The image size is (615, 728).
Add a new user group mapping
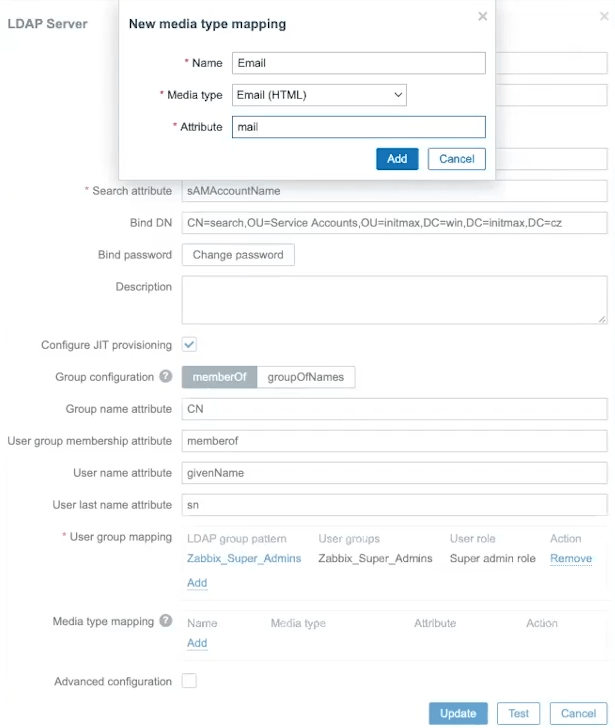pyautogui.click(x=197, y=583)
